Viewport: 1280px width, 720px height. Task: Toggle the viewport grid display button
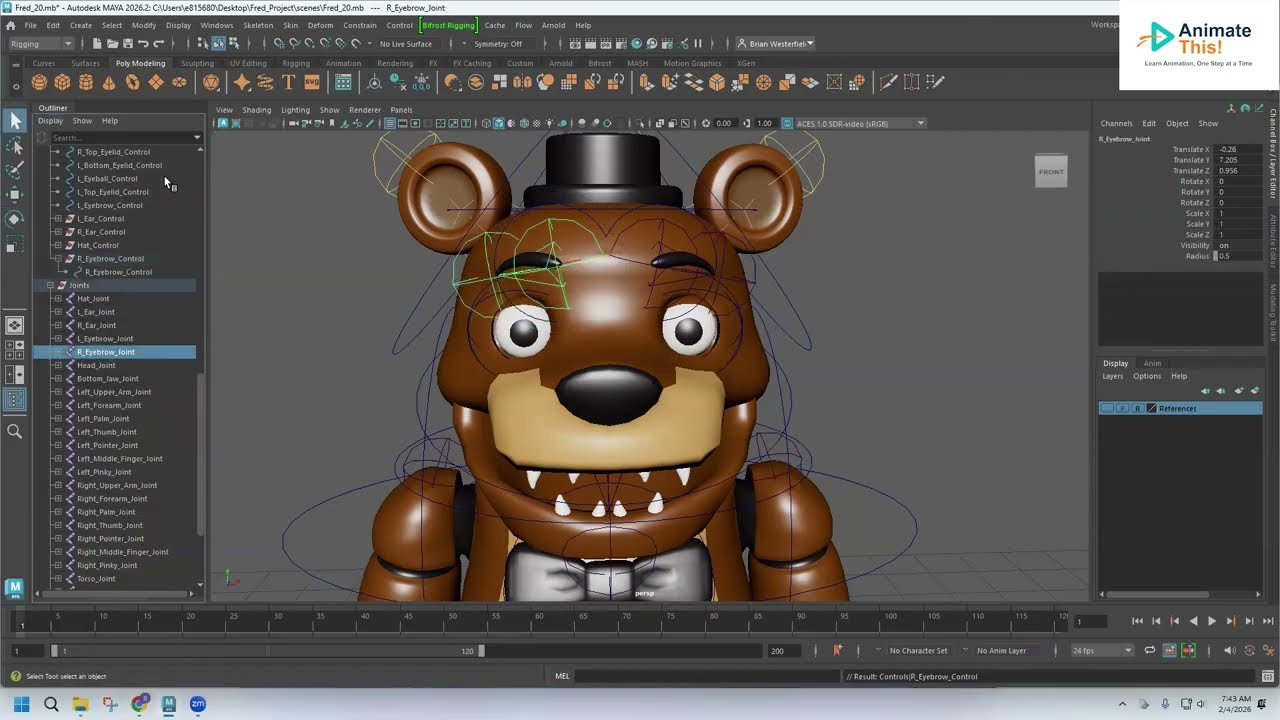pos(388,124)
